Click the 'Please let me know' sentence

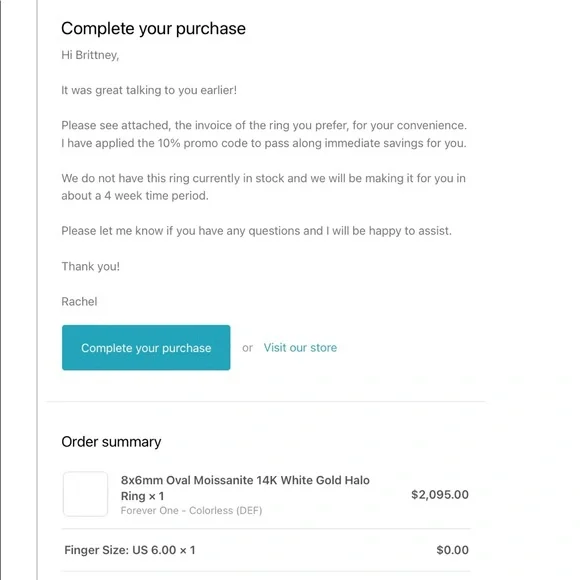[256, 231]
